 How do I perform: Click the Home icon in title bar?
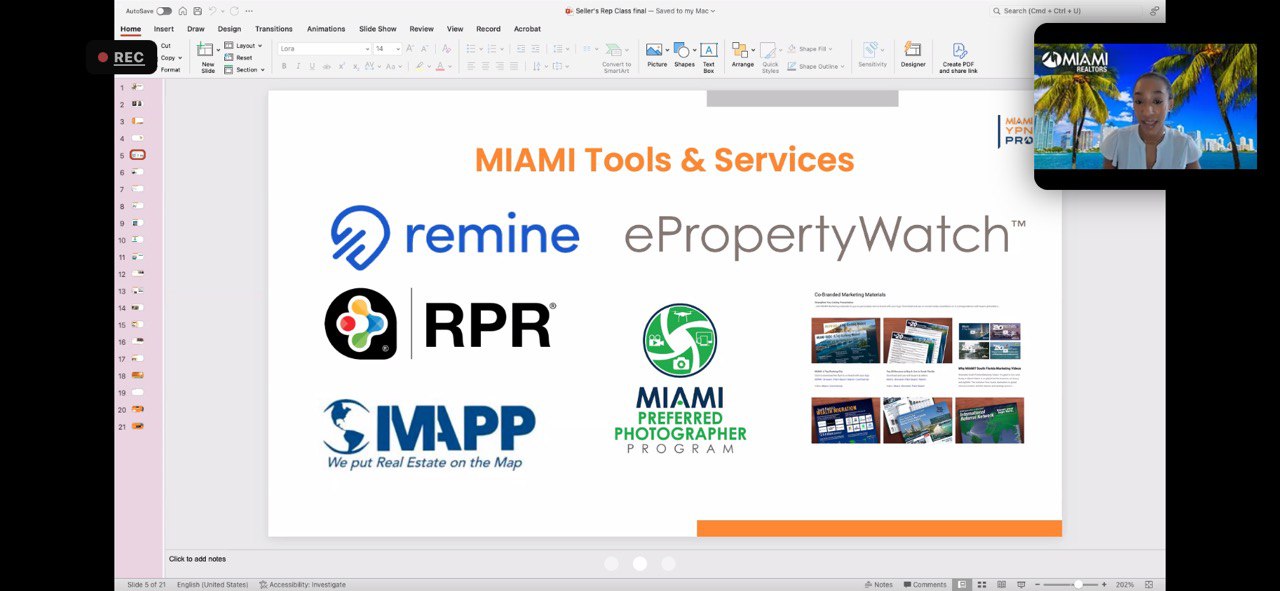click(183, 11)
